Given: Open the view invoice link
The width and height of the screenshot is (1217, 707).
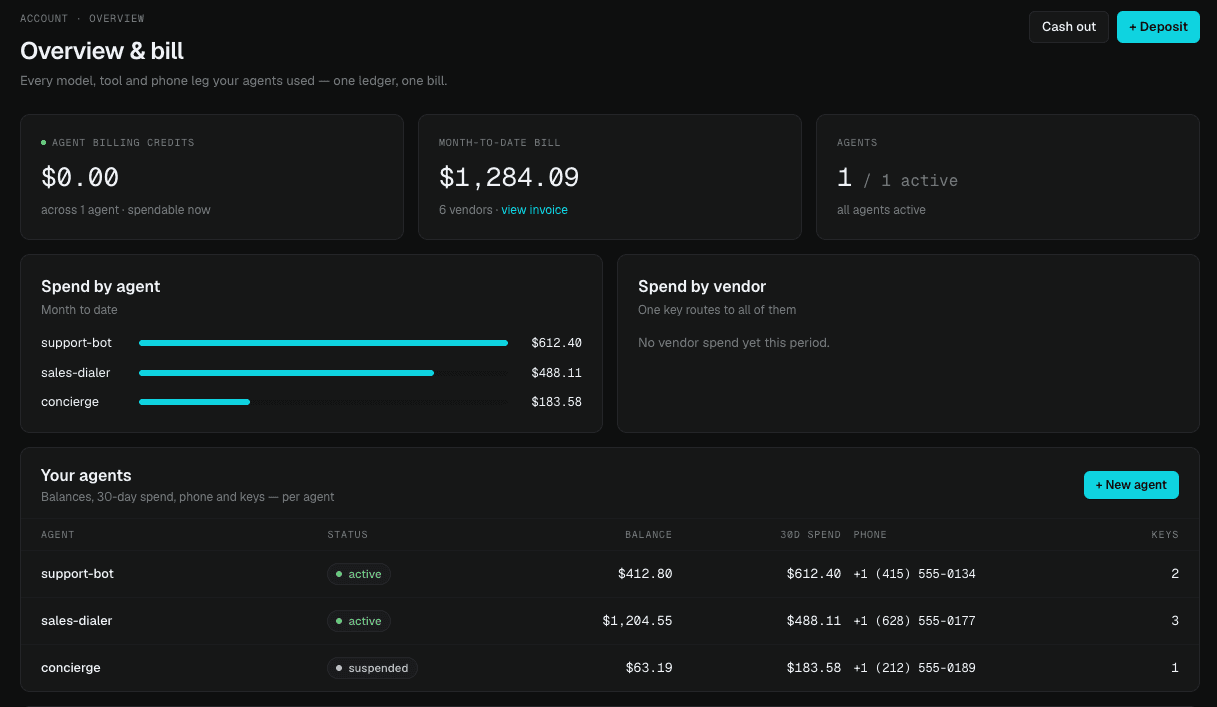Looking at the screenshot, I should pos(534,210).
